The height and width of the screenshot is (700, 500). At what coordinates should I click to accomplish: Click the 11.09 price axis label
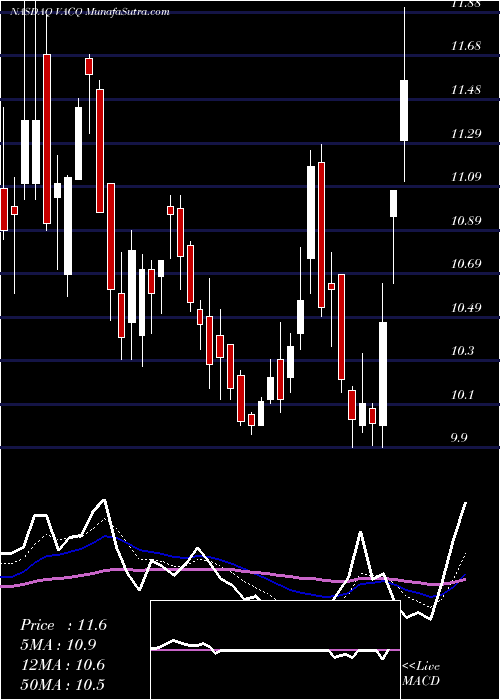[x=465, y=177]
